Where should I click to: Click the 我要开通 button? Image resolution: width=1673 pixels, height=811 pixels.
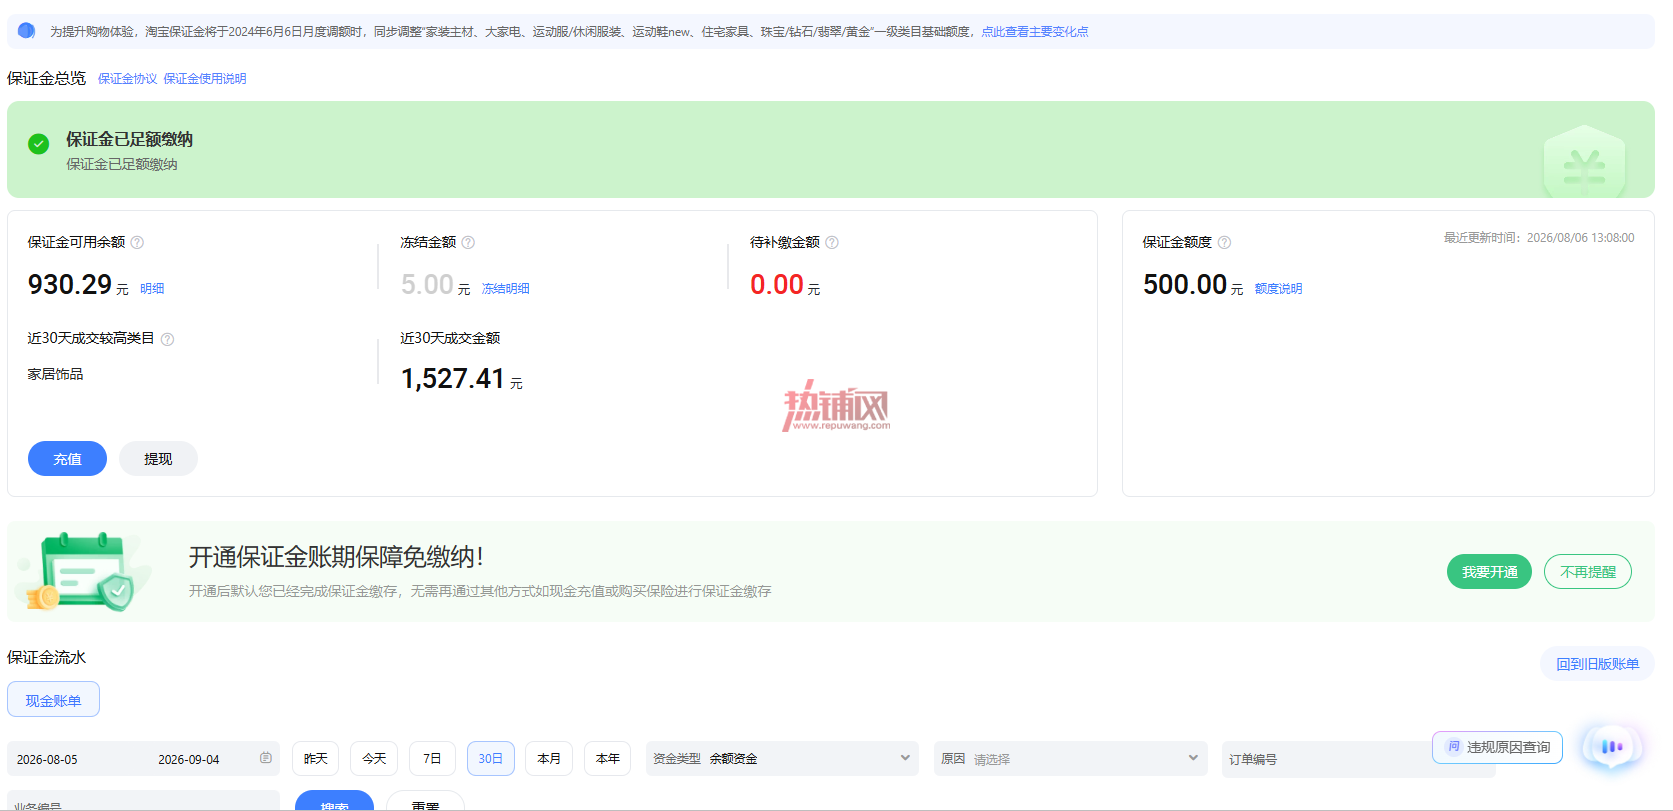[1489, 572]
